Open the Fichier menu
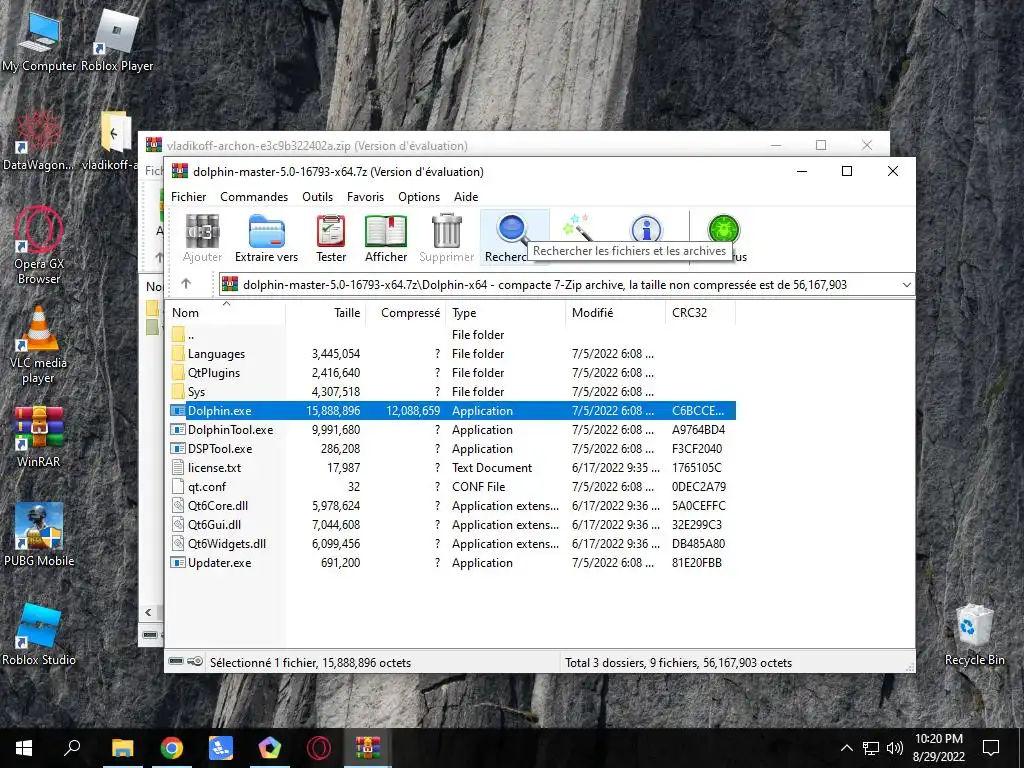 click(x=188, y=197)
